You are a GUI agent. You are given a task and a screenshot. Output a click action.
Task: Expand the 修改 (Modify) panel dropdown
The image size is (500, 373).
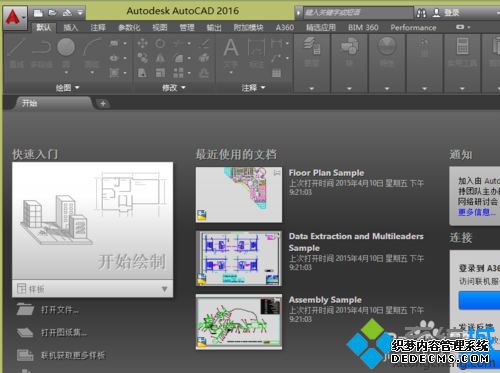pos(174,88)
